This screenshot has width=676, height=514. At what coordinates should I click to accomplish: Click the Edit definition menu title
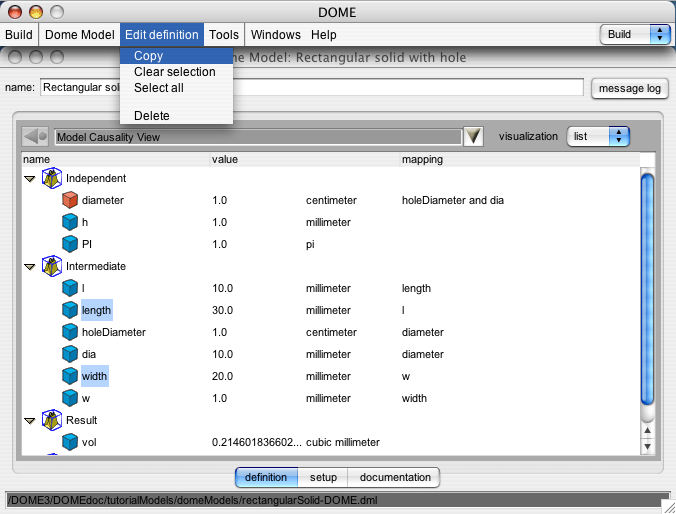tap(162, 34)
